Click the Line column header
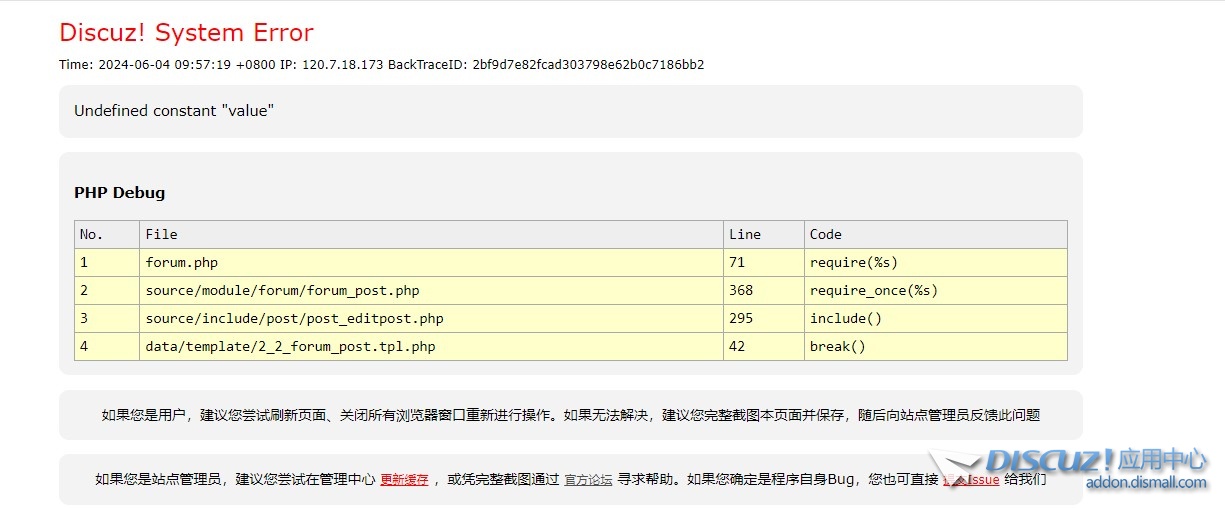Screen dimensions: 1225x508 [745, 235]
